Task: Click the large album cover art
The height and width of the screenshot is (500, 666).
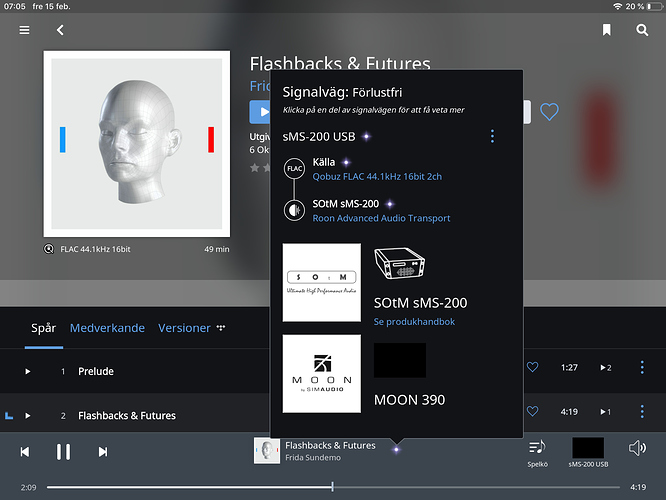Action: [137, 144]
